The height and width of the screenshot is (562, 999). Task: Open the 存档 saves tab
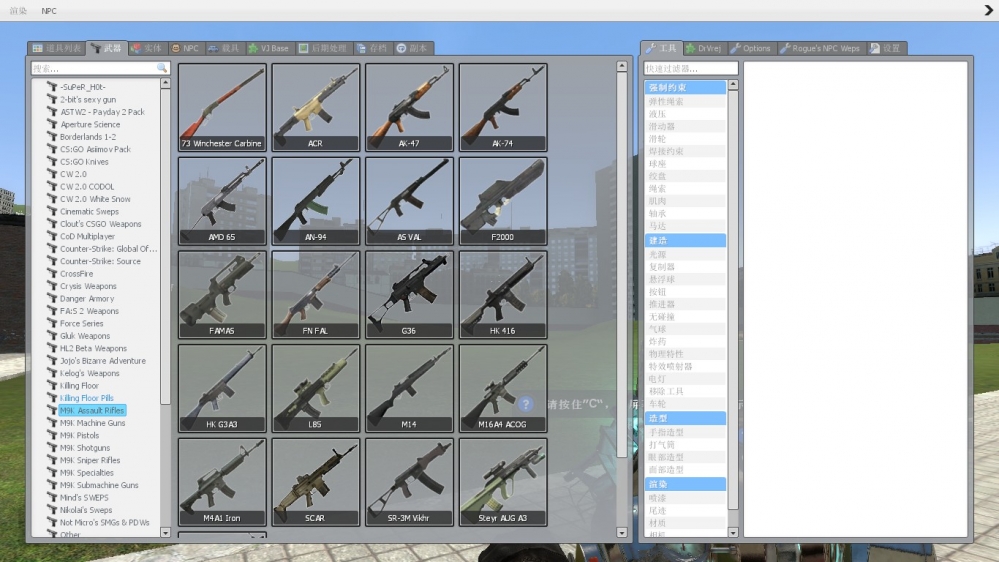(x=372, y=48)
